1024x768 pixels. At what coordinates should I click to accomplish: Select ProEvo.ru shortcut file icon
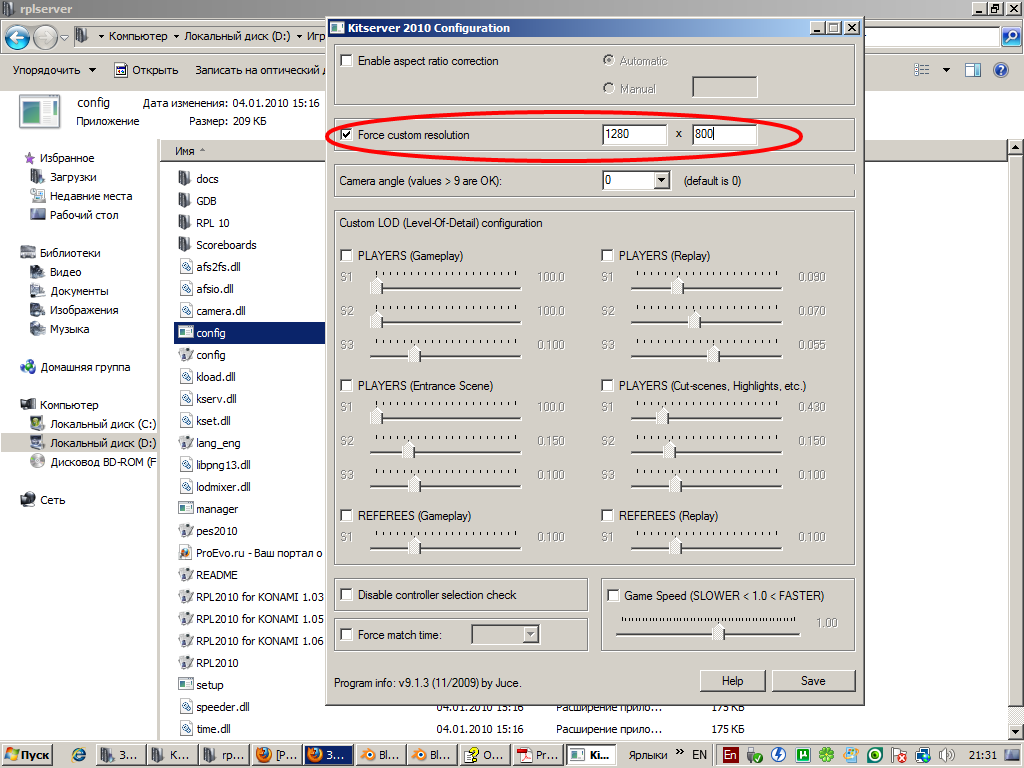(185, 552)
